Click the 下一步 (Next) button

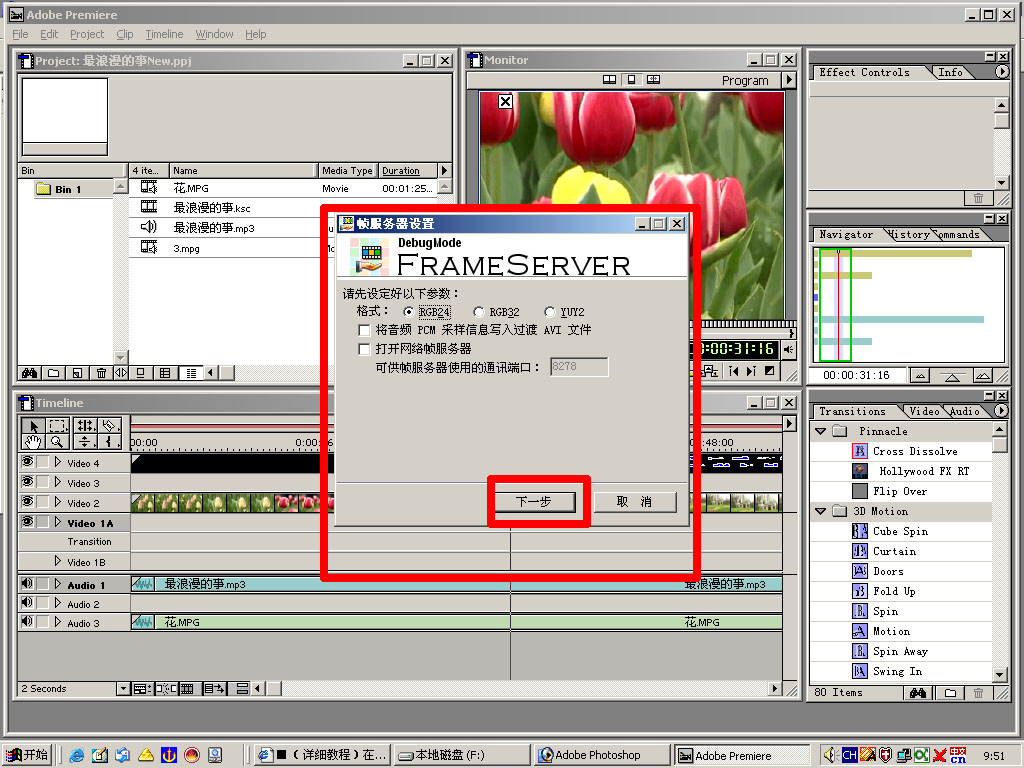535,502
